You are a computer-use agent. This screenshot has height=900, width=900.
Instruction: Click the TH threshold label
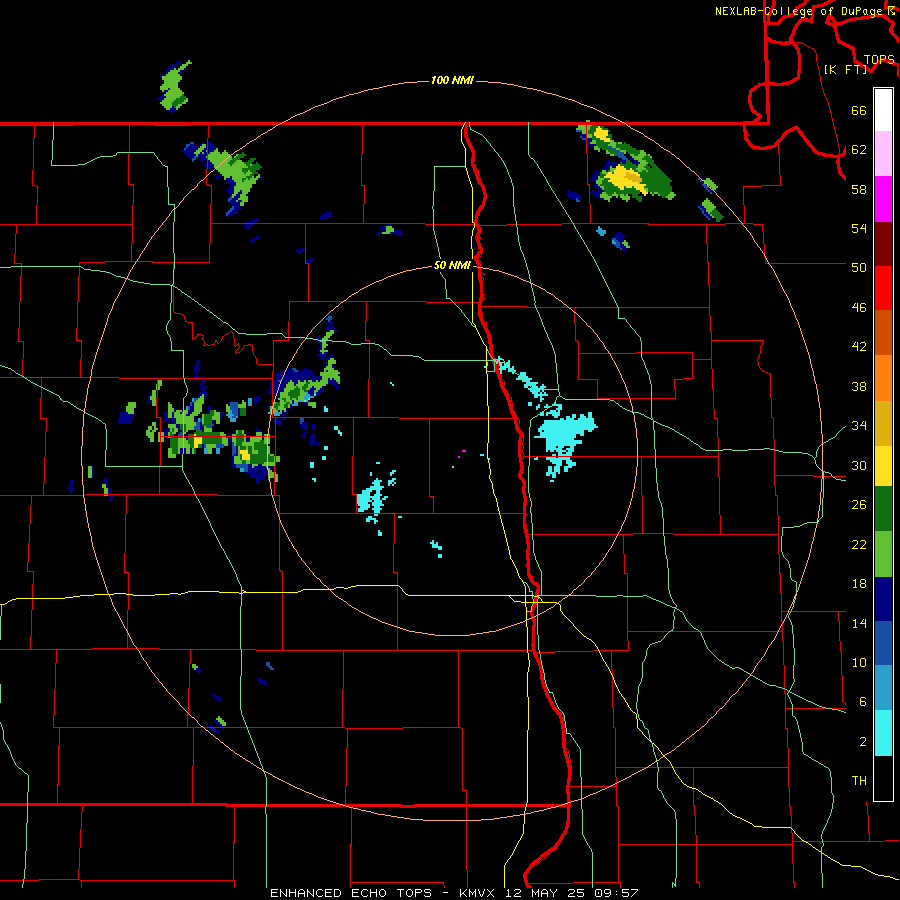tap(859, 781)
